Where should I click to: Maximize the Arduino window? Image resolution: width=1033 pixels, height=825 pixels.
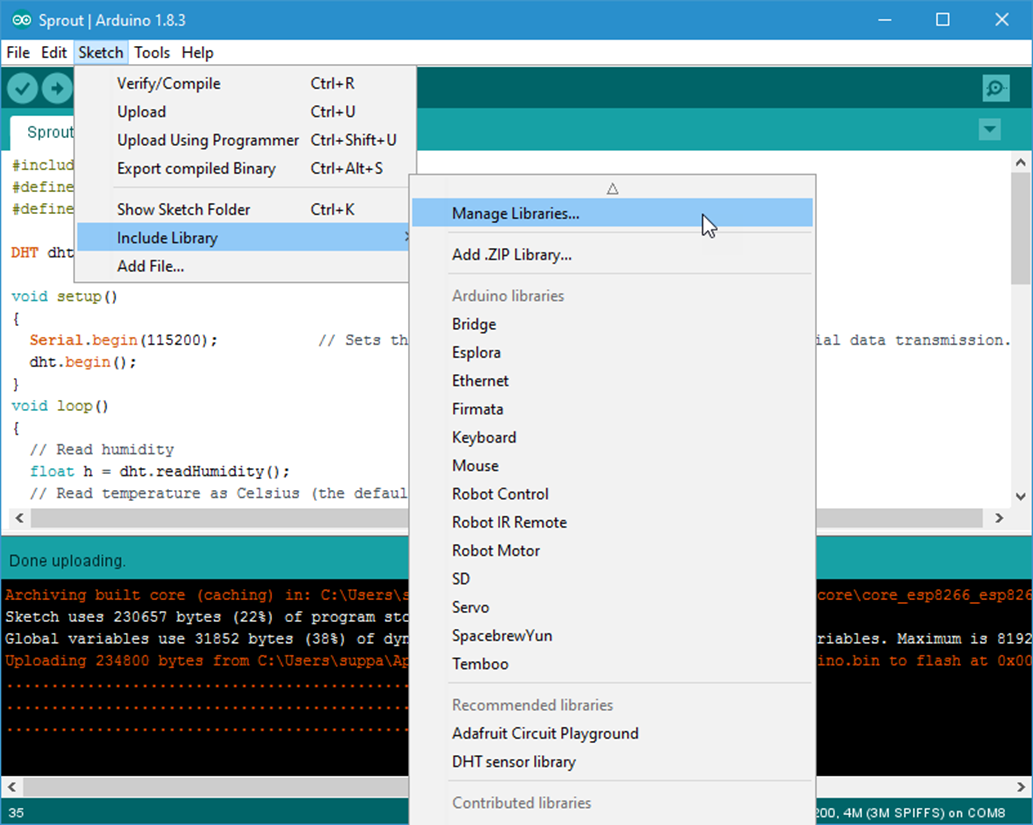(x=943, y=20)
